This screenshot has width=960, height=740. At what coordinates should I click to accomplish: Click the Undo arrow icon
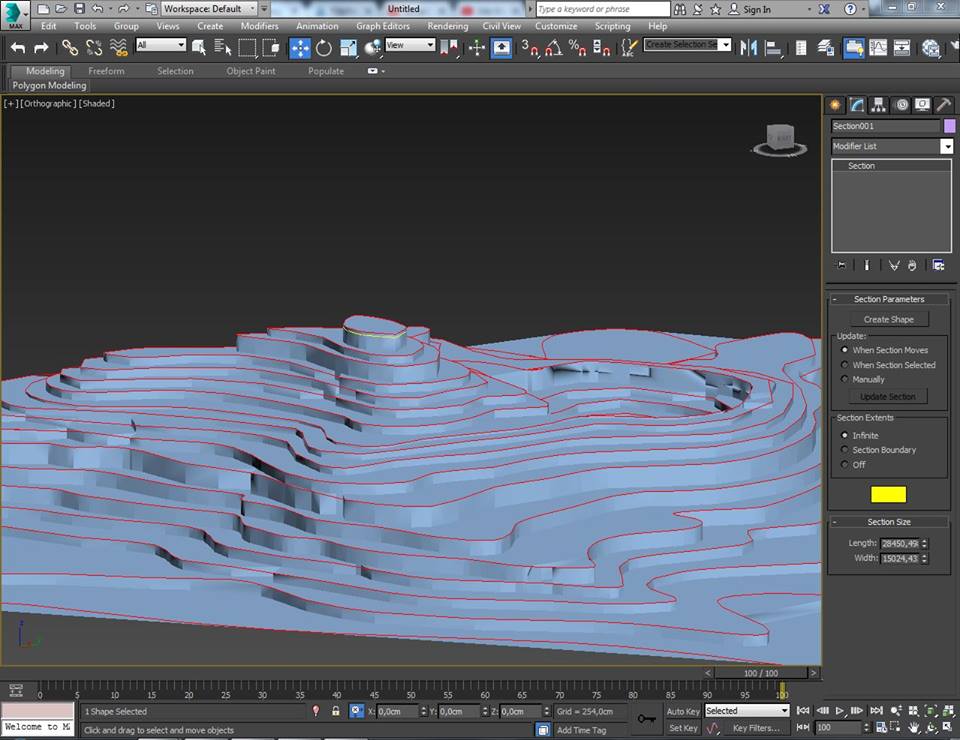(18, 48)
